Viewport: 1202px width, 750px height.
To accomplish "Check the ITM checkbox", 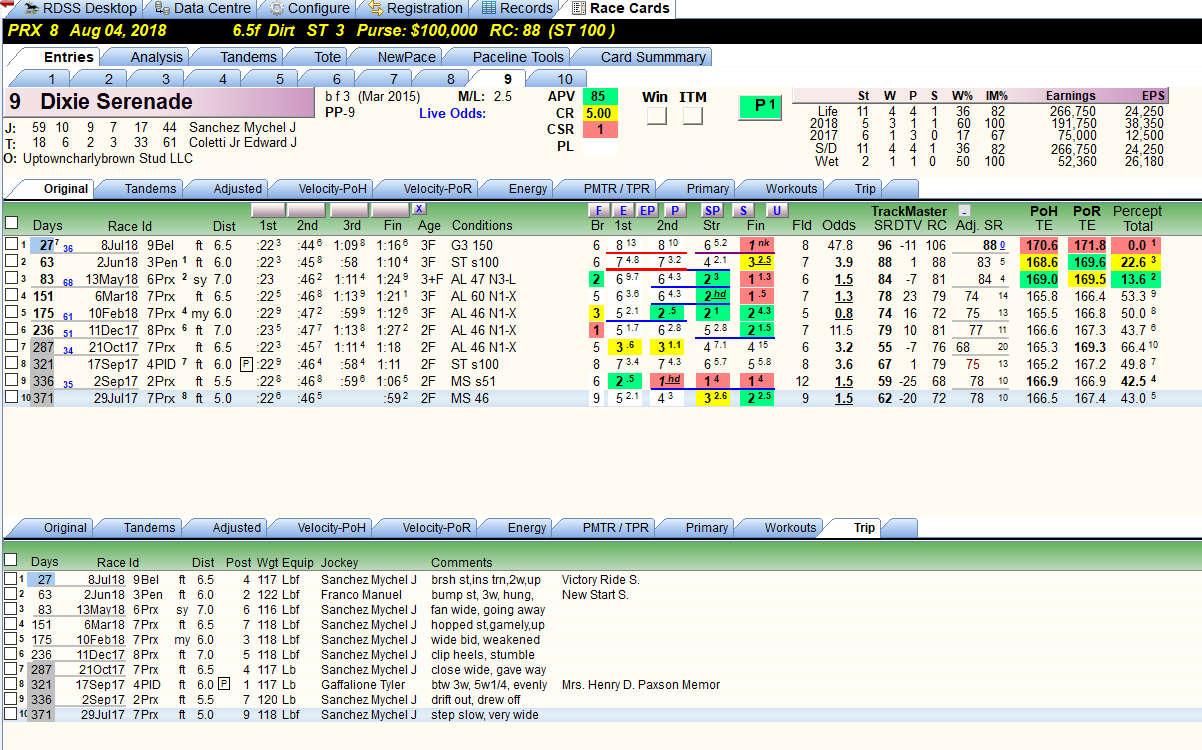I will tap(692, 116).
